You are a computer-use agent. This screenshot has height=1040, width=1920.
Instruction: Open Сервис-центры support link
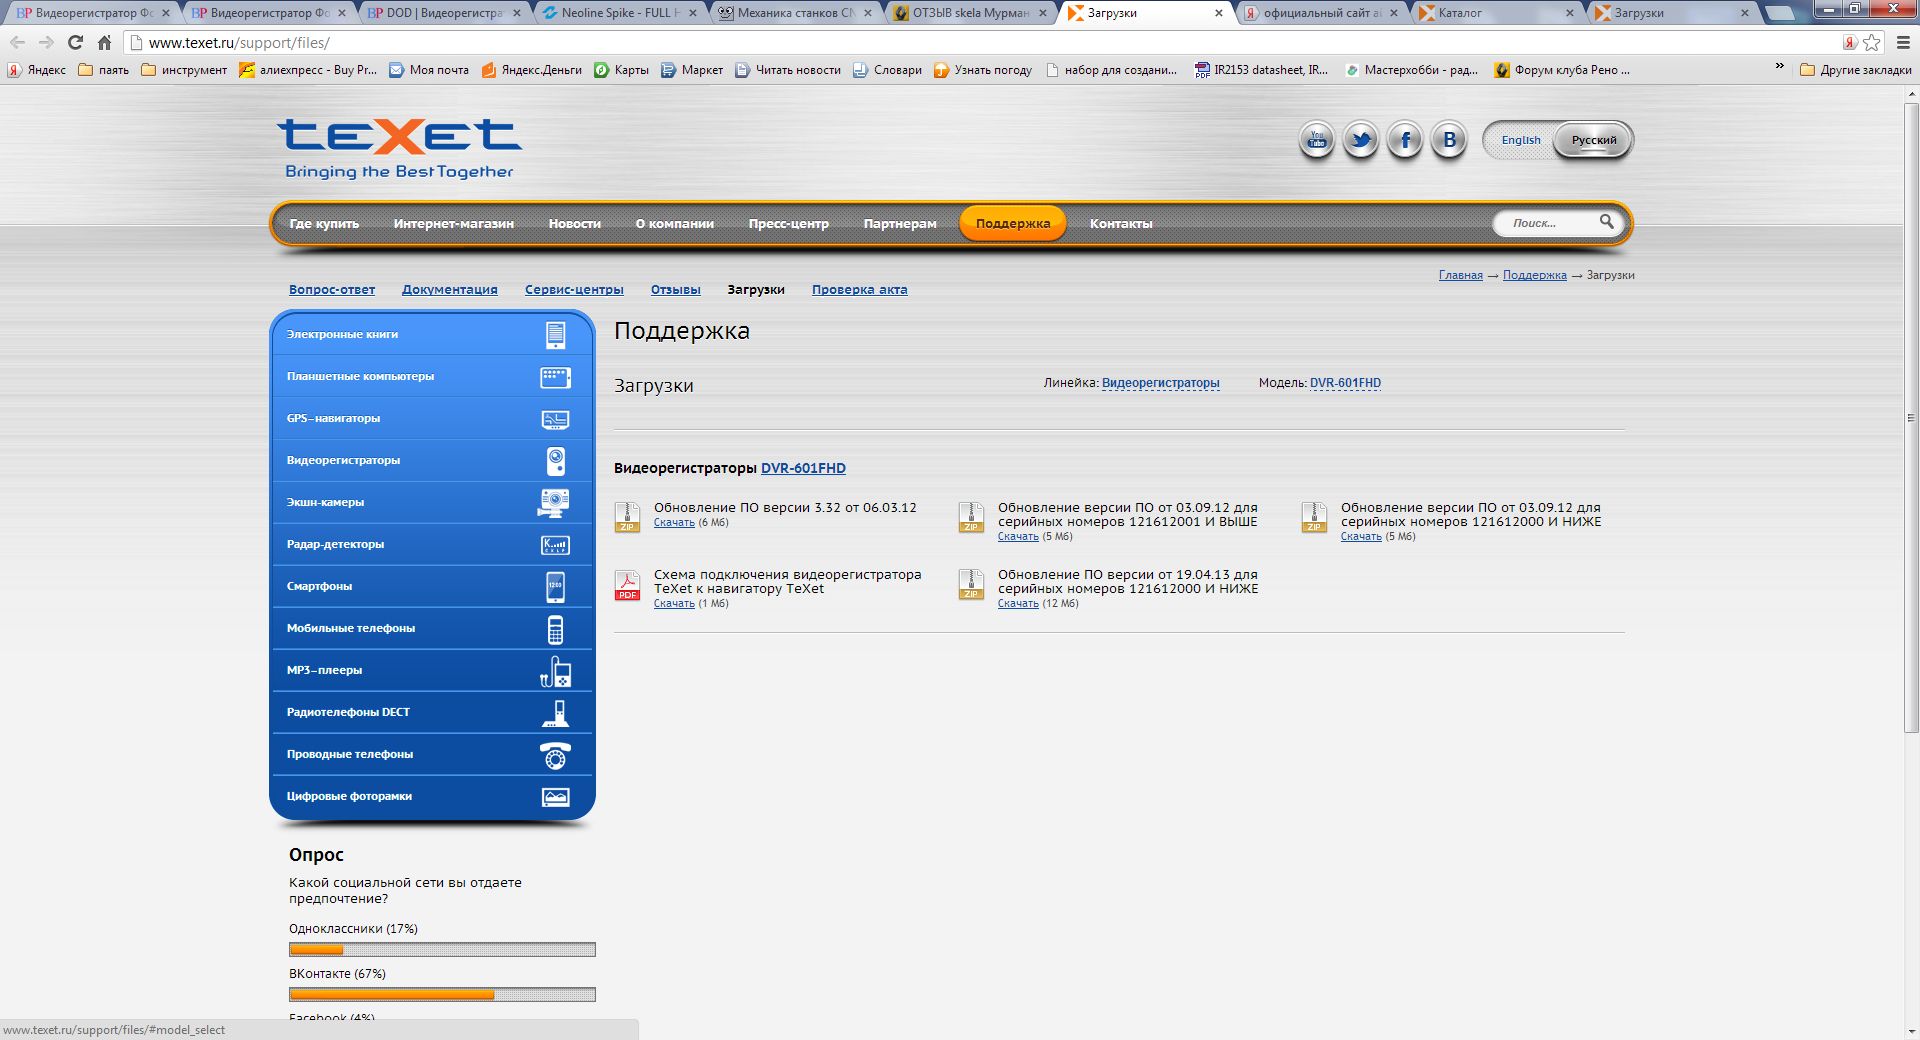pos(574,290)
